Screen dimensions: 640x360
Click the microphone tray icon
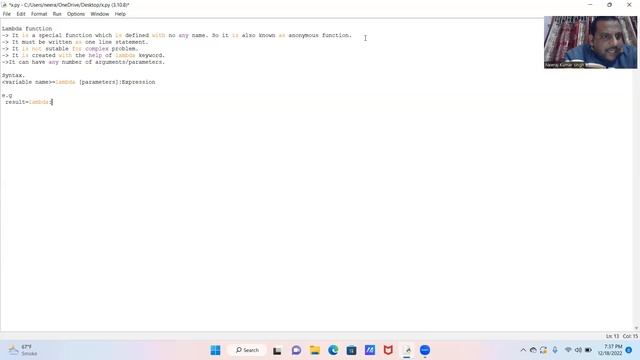555,350
